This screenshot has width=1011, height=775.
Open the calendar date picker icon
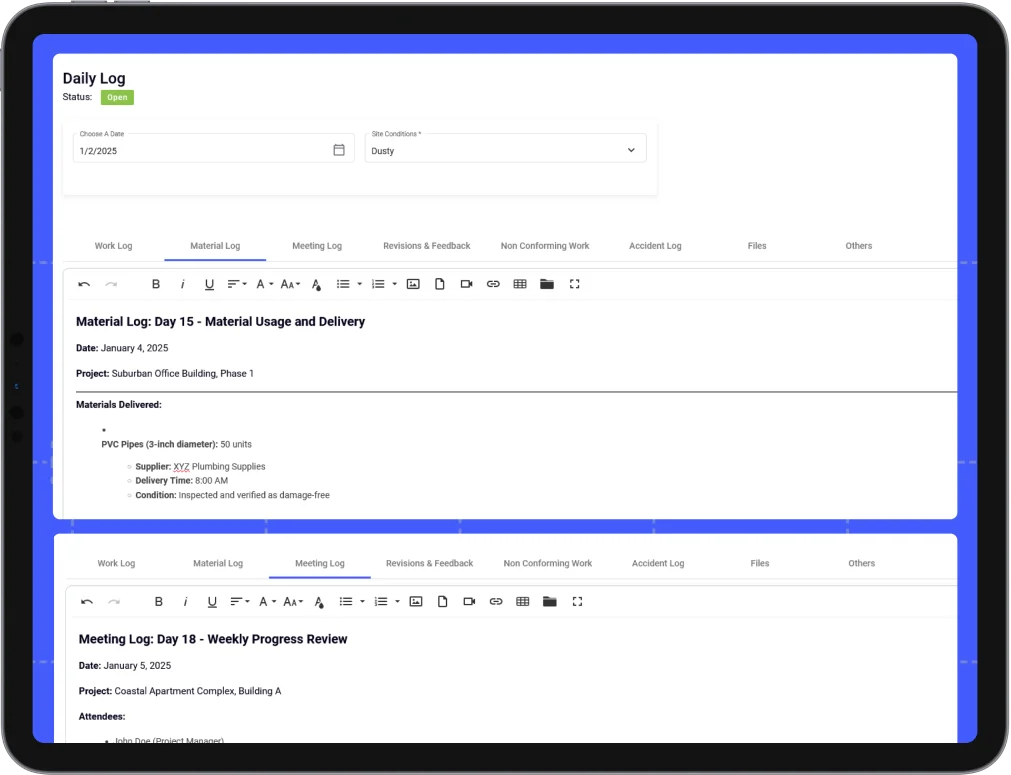tap(339, 150)
